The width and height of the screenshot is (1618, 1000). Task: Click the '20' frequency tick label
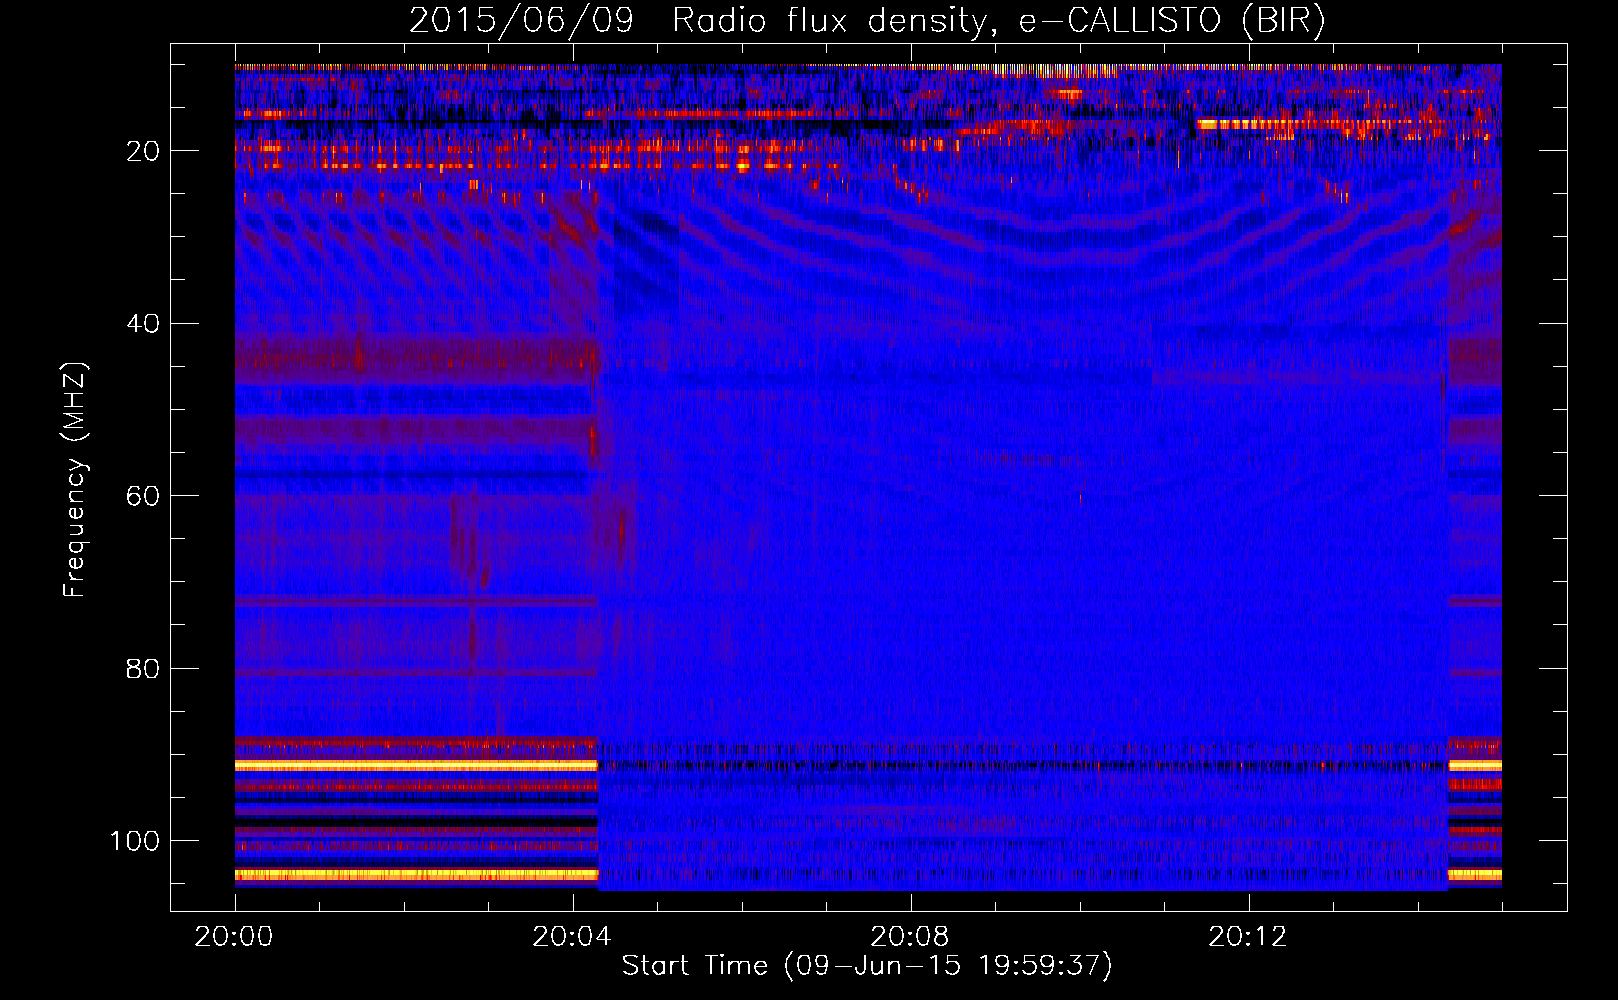tap(143, 151)
